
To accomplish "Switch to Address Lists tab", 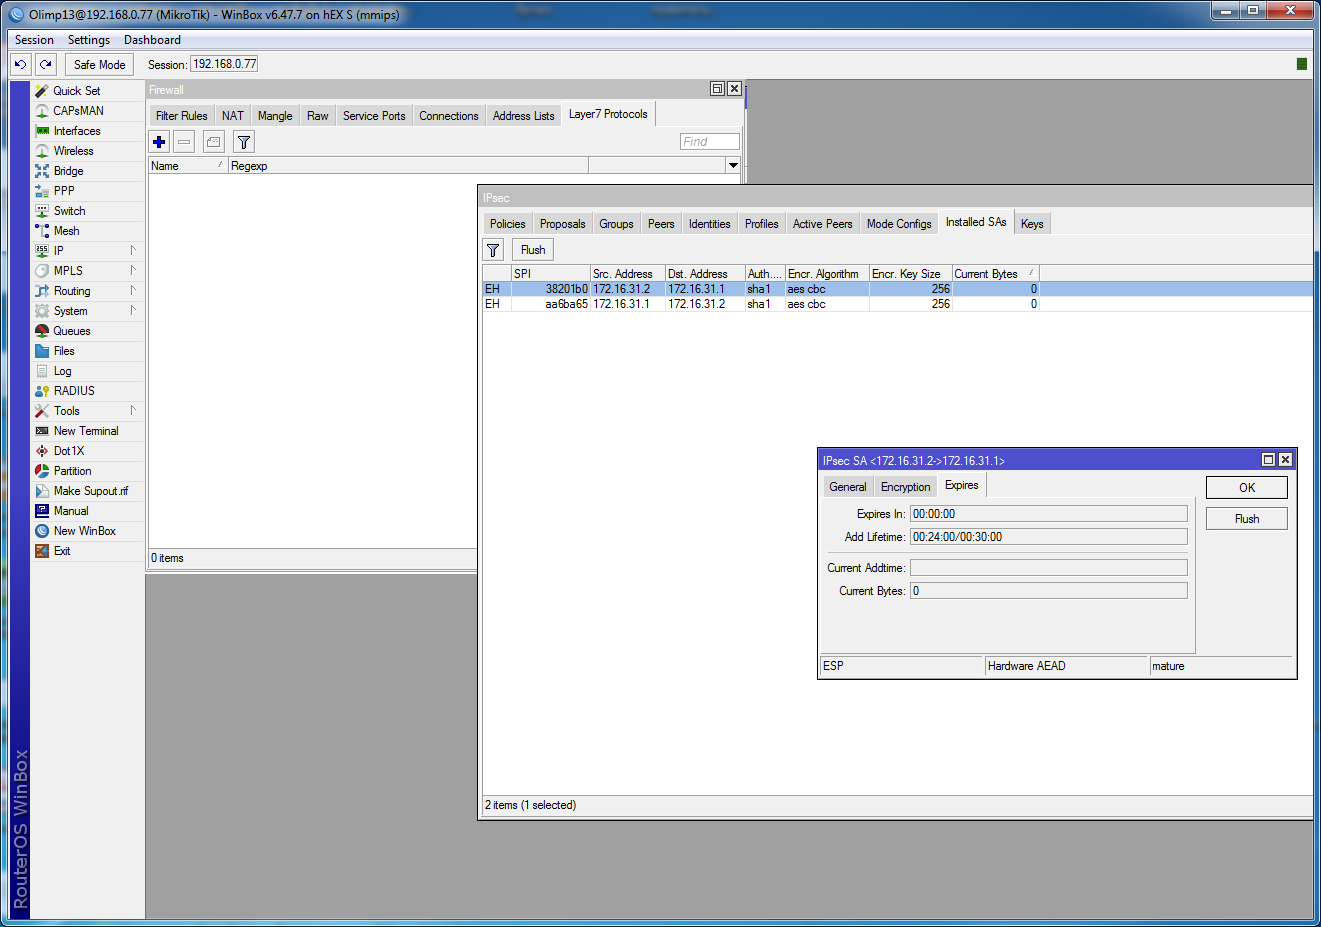I will pos(524,116).
